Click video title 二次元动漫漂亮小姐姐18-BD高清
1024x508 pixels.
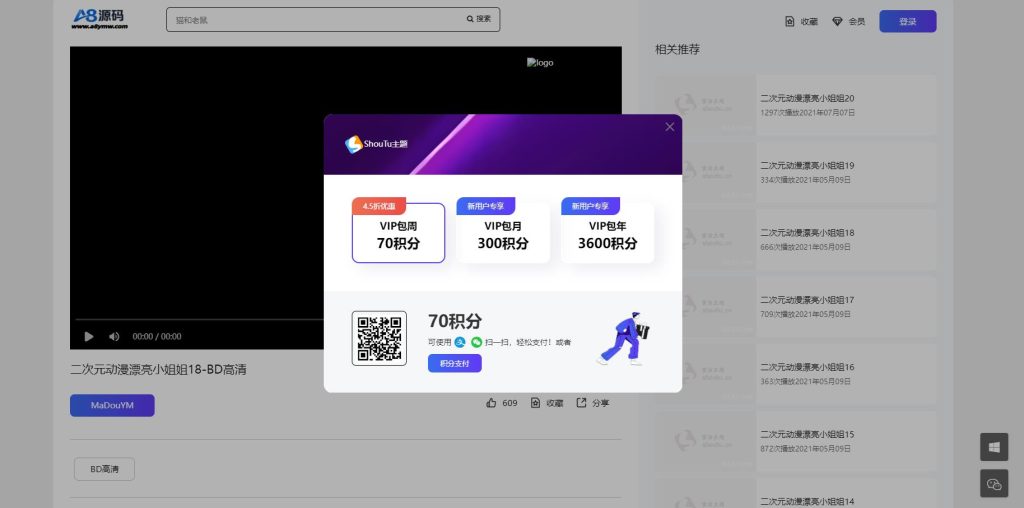[x=158, y=370]
